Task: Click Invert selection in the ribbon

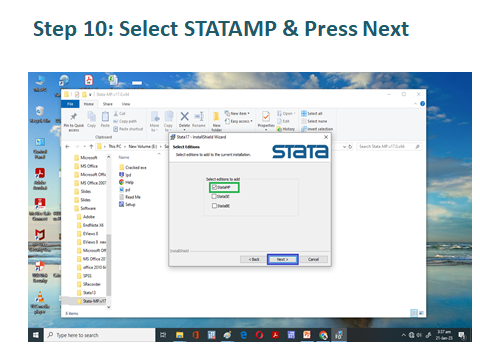Action: pos(317,129)
